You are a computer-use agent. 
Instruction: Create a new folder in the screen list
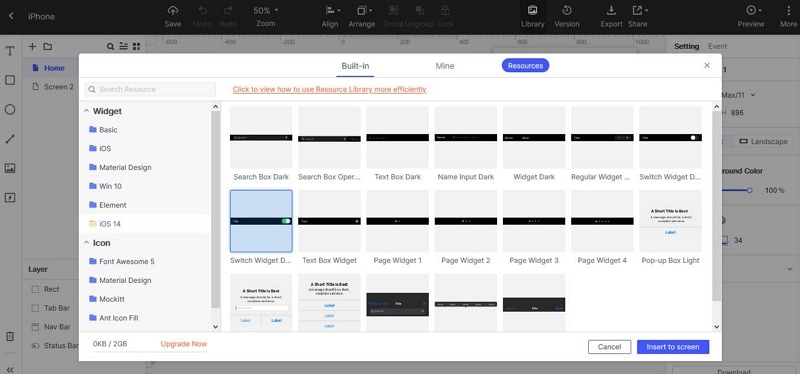coord(47,46)
